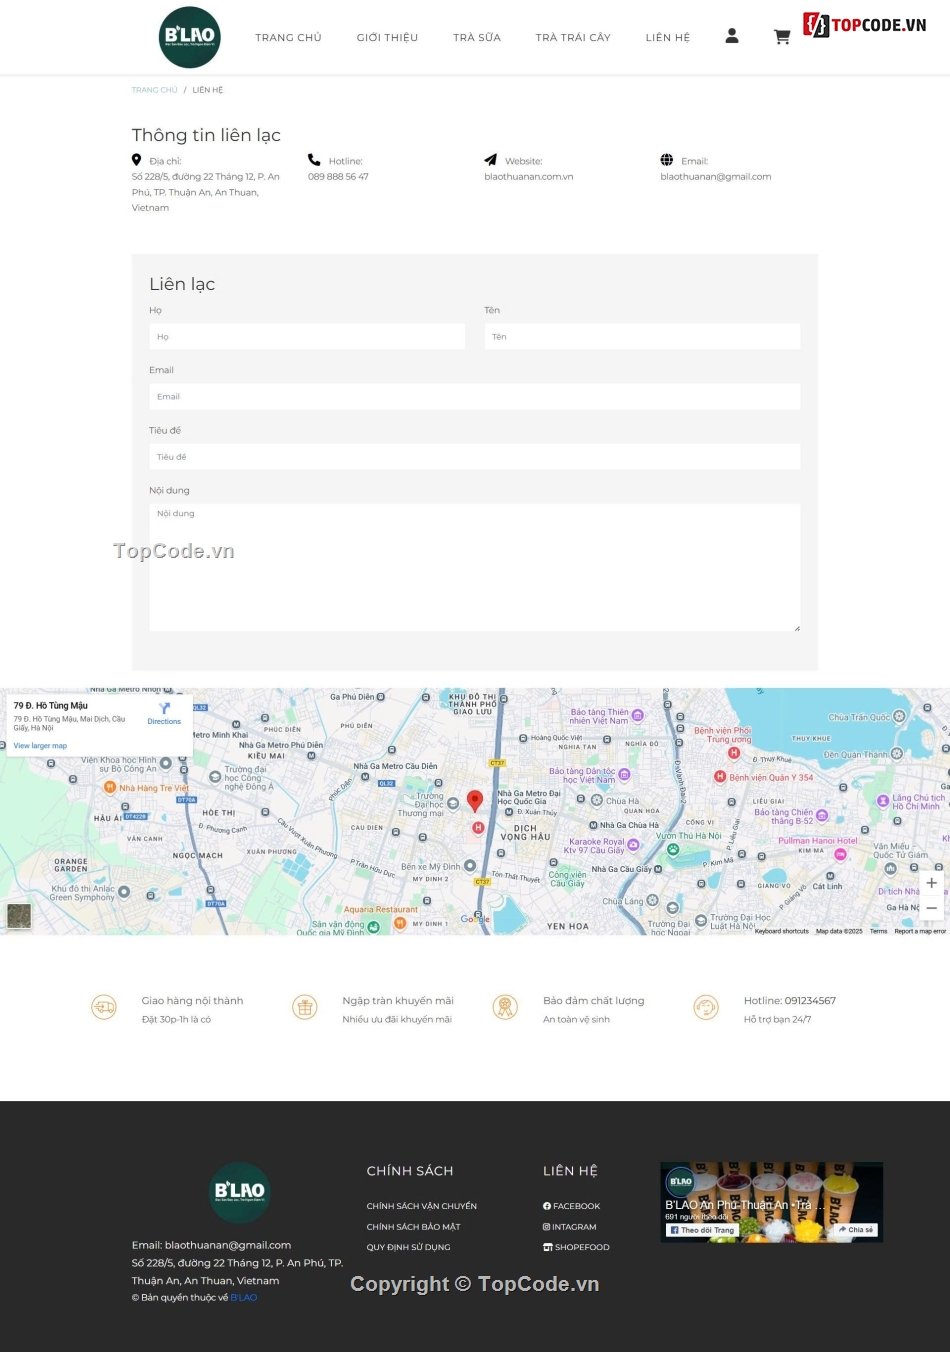This screenshot has width=950, height=1352.
Task: Click Ngập tràn khuyến mãi text
Action: tap(398, 1001)
